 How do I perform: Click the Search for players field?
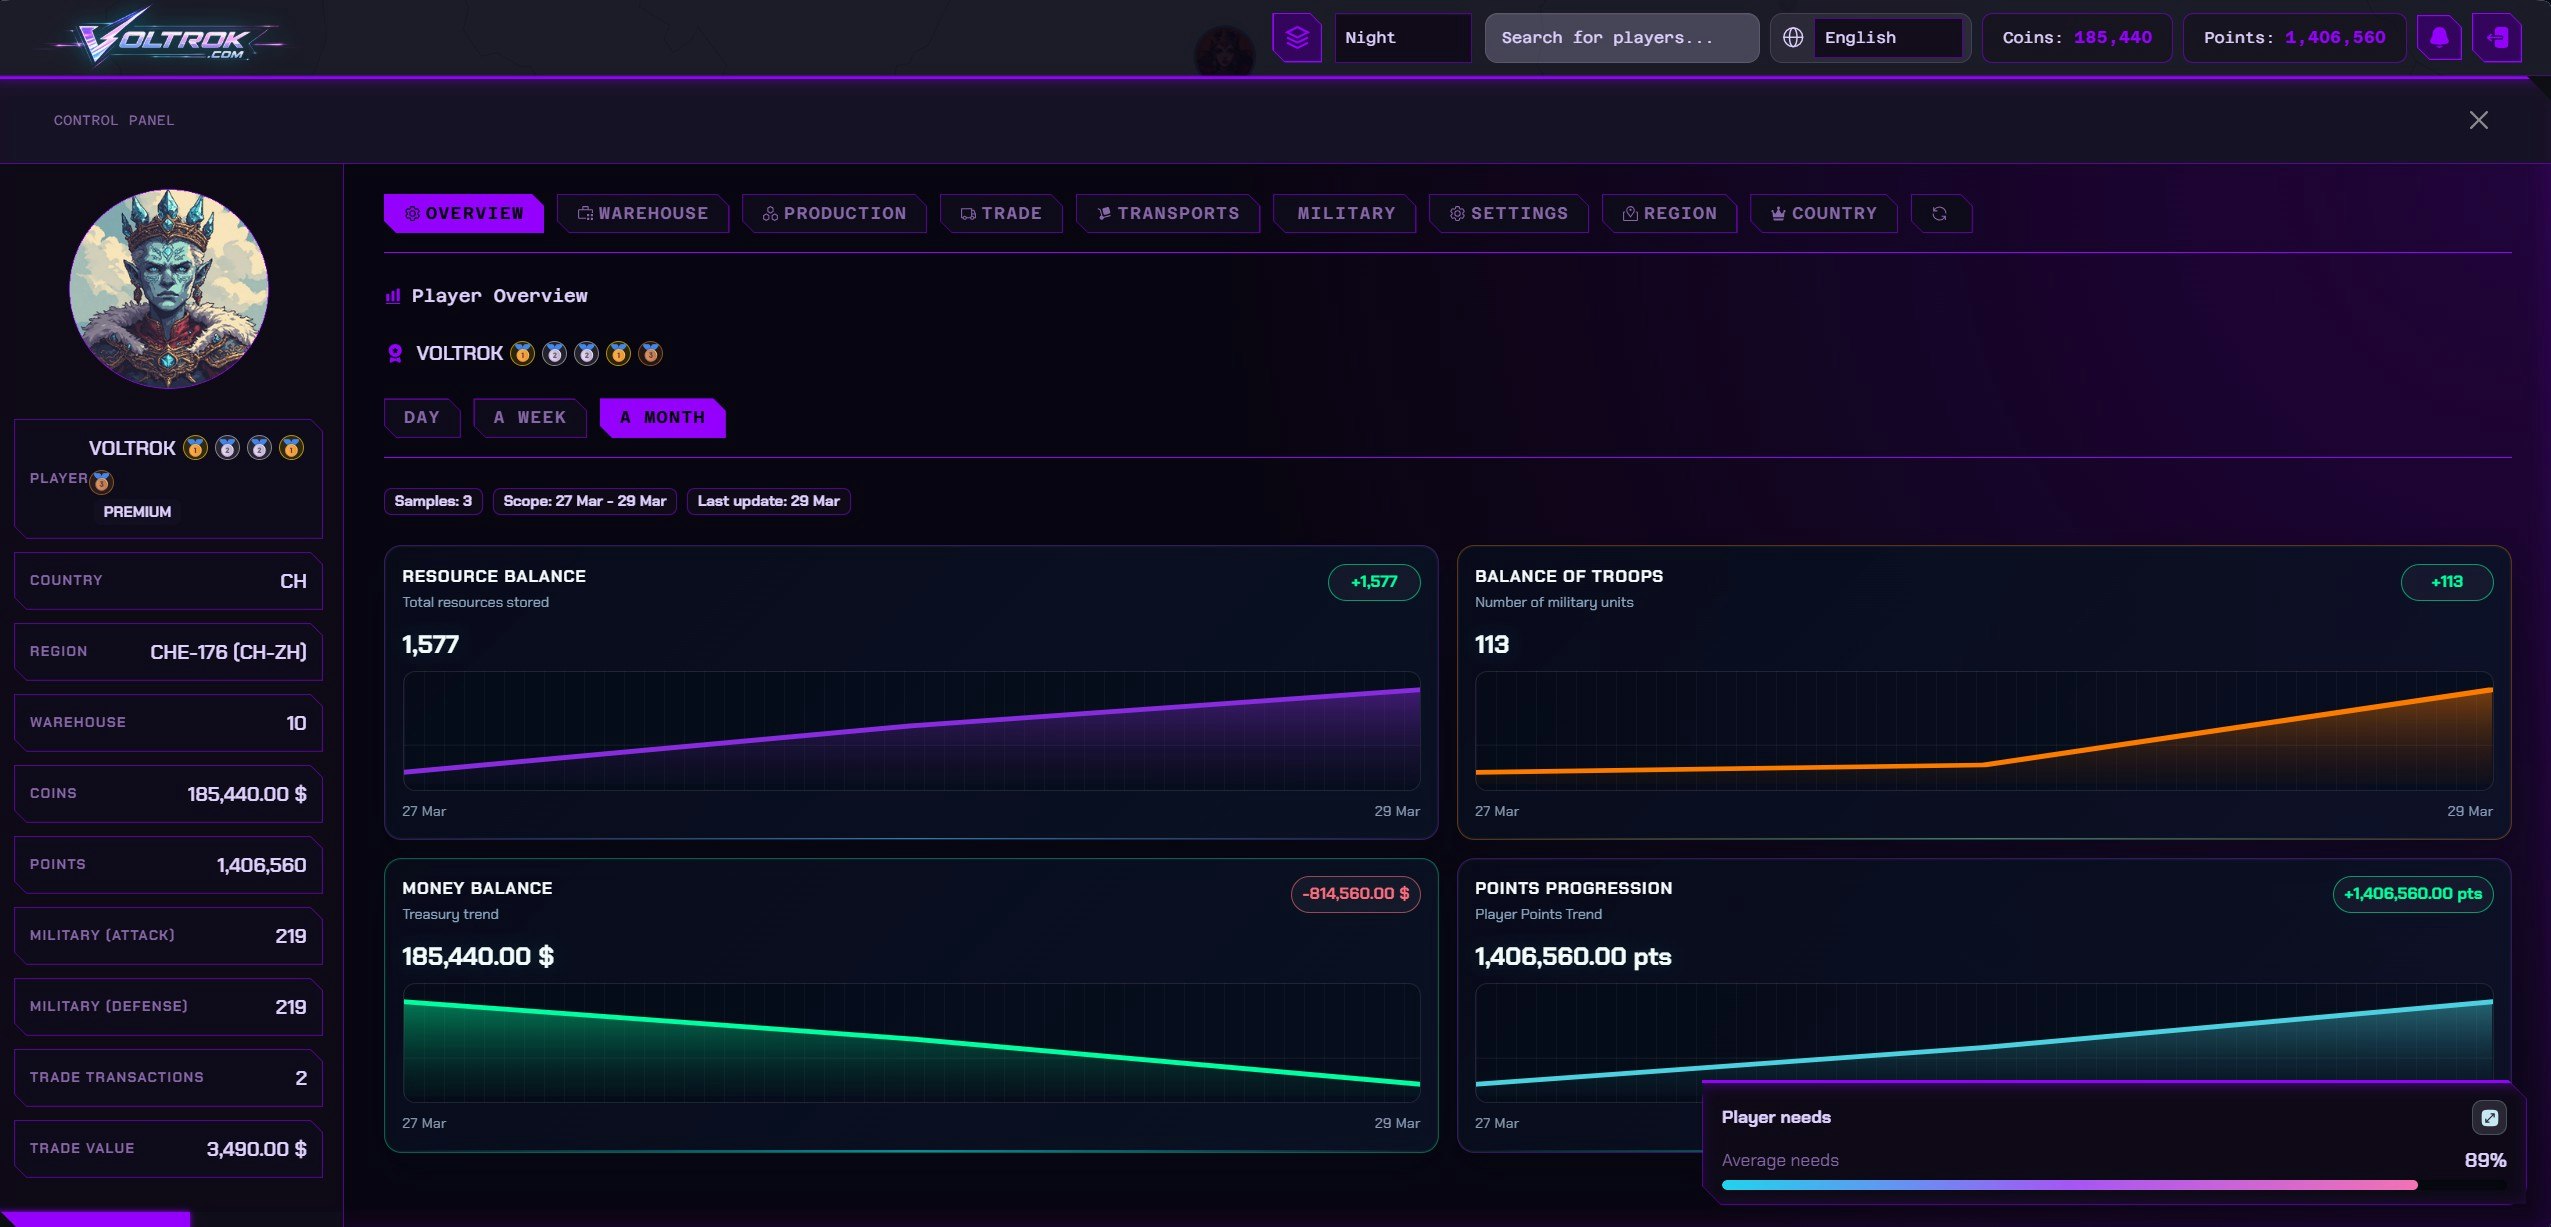tap(1620, 38)
